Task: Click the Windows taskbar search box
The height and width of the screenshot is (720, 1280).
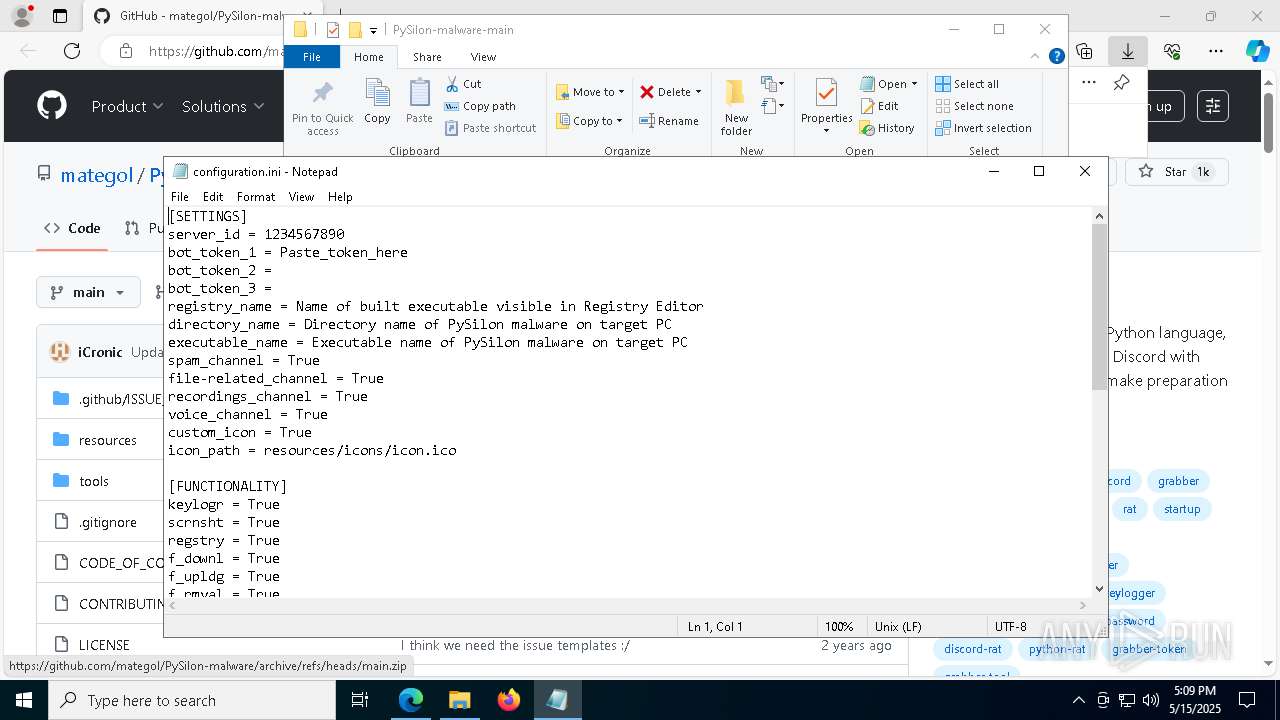Action: pos(192,700)
